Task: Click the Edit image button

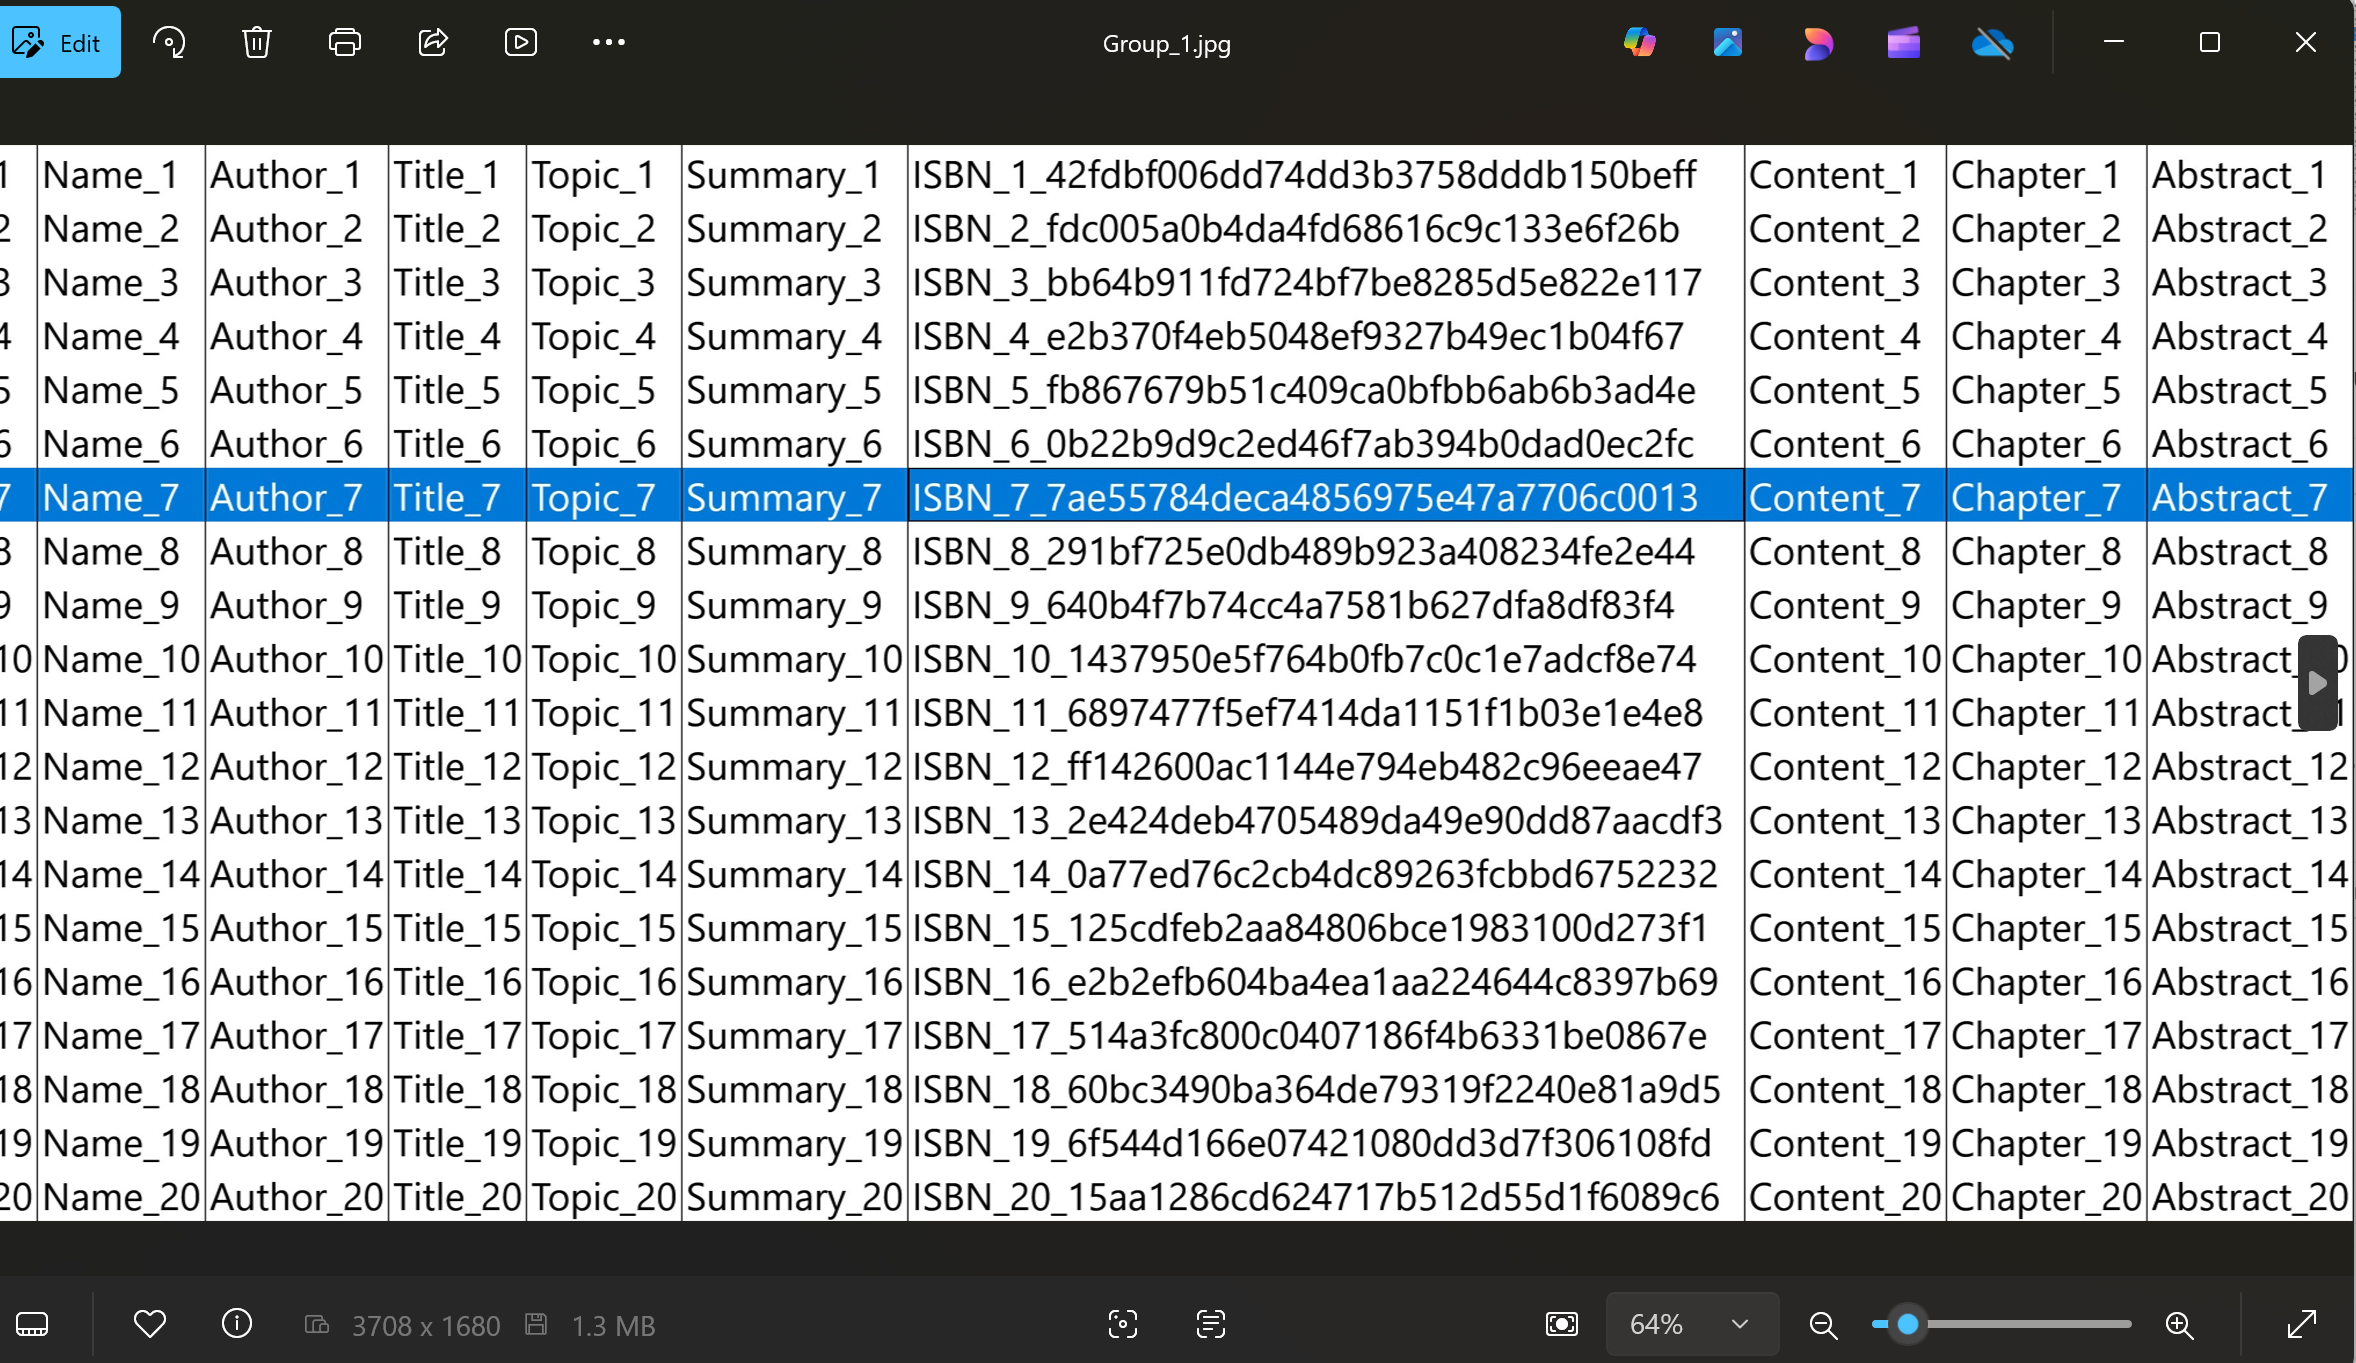Action: point(58,43)
